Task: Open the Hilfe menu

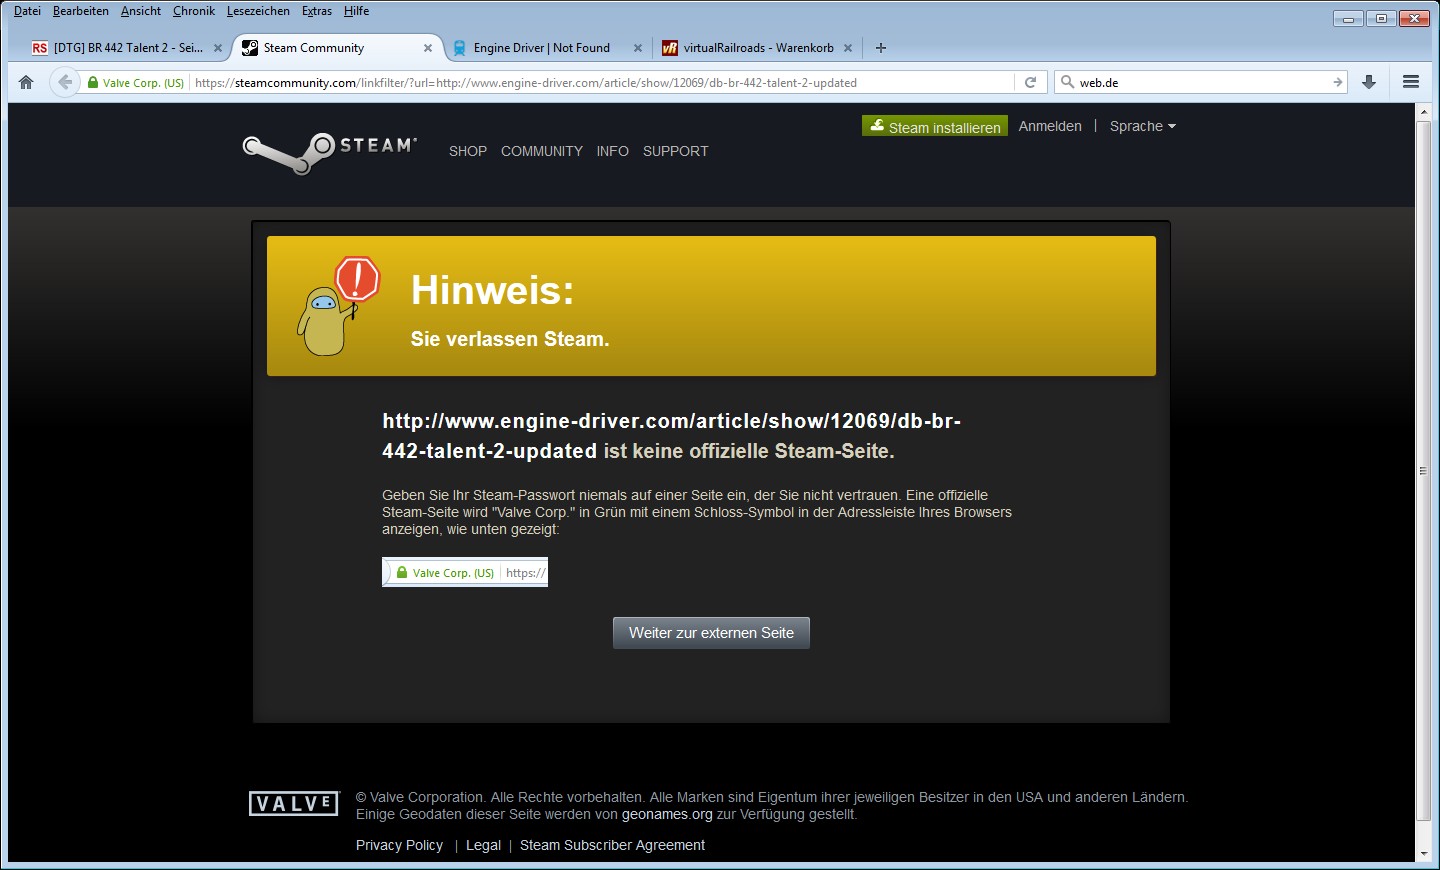Action: tap(357, 11)
